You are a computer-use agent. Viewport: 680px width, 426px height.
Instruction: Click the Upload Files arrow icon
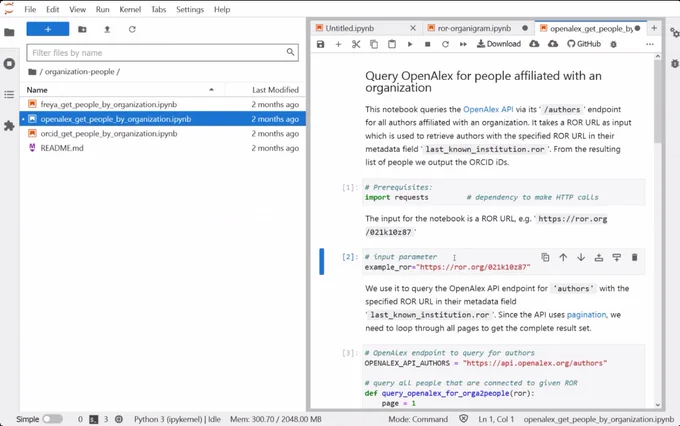point(107,29)
